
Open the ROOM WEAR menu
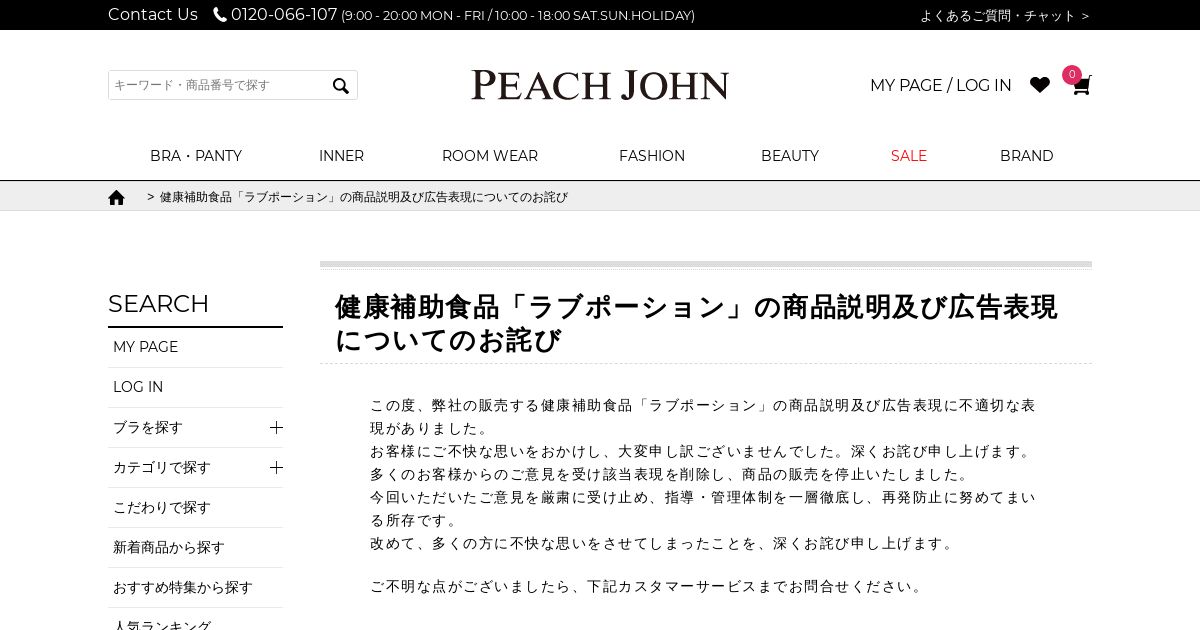(x=490, y=156)
